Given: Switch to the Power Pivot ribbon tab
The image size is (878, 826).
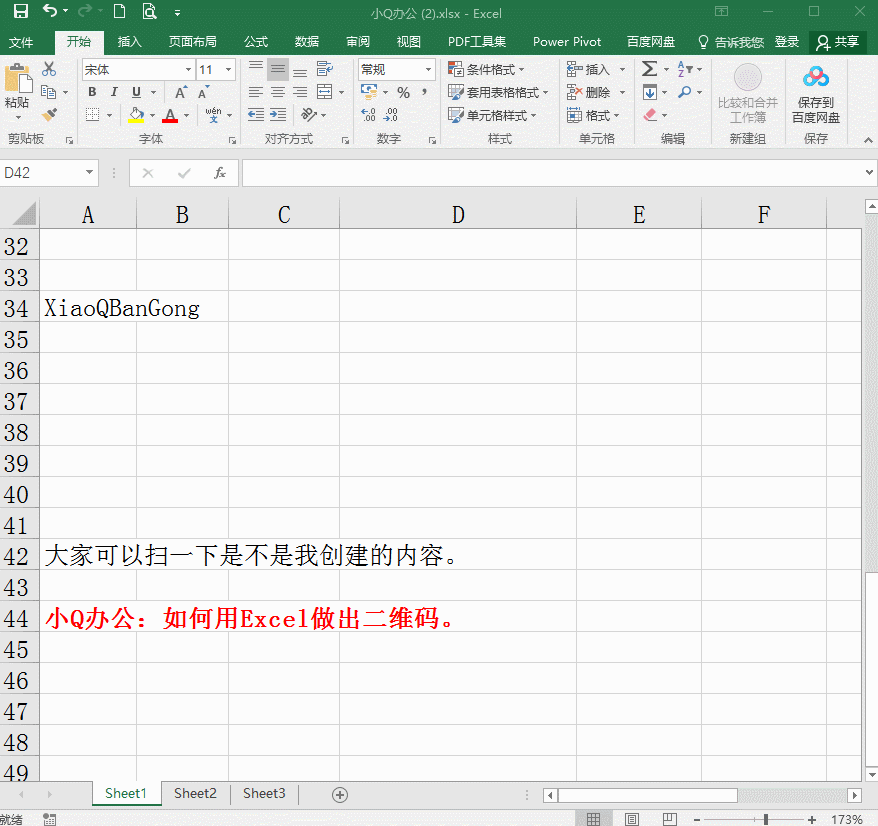Looking at the screenshot, I should (567, 42).
